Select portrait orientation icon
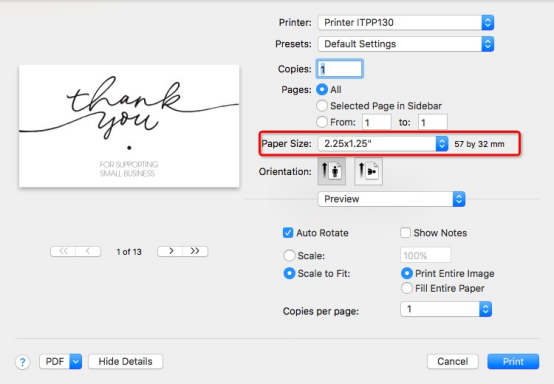This screenshot has width=554, height=384. (331, 171)
